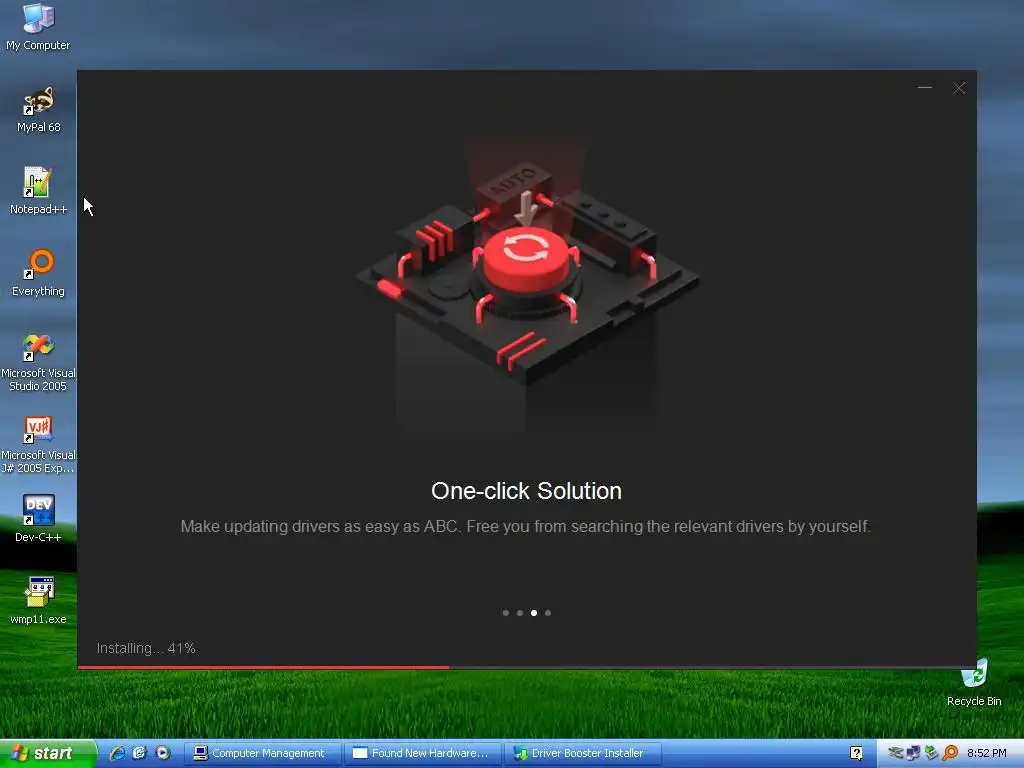Switch to Computer Management taskbar window
Screen dimensions: 1024x768
[261, 753]
